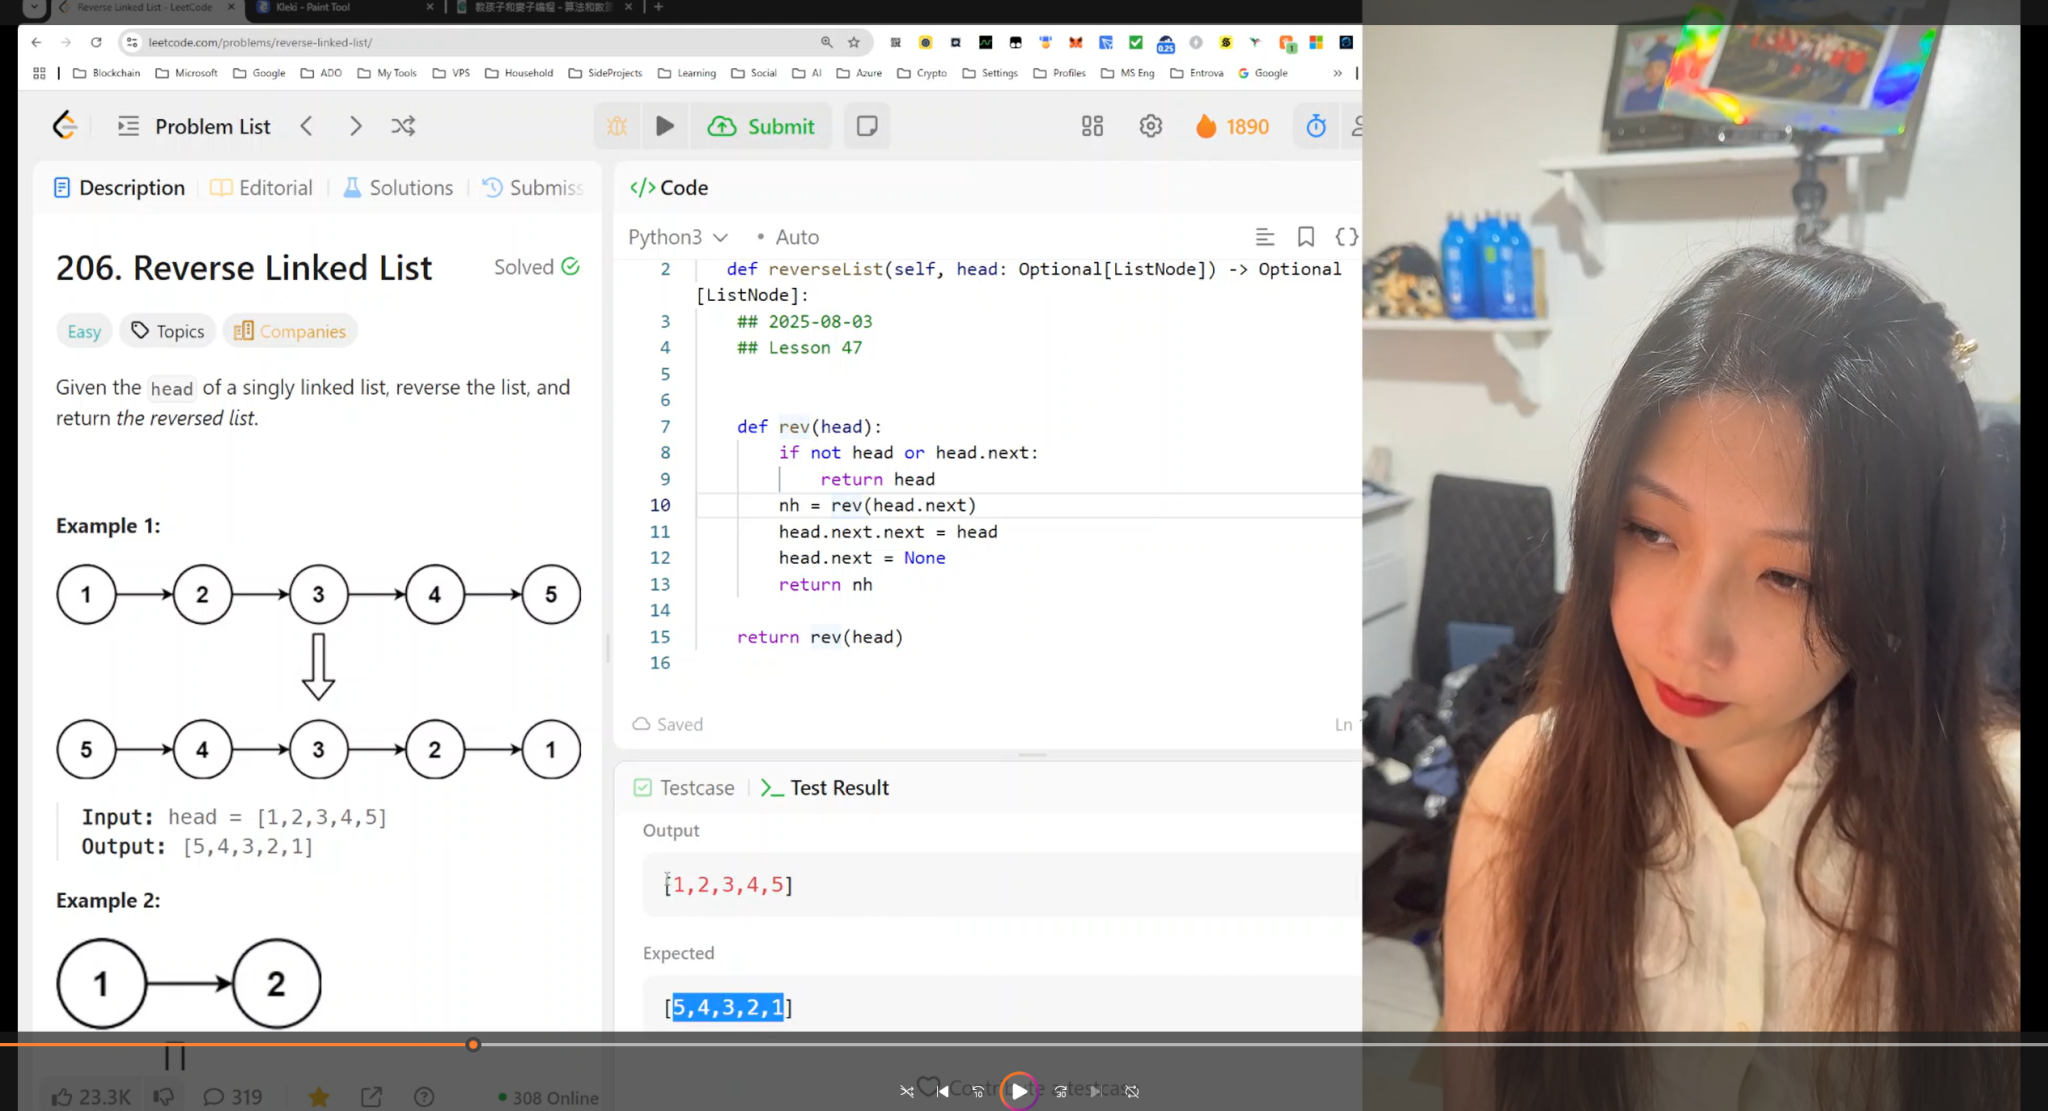
Task: Open the Test Result tab
Action: pos(825,788)
